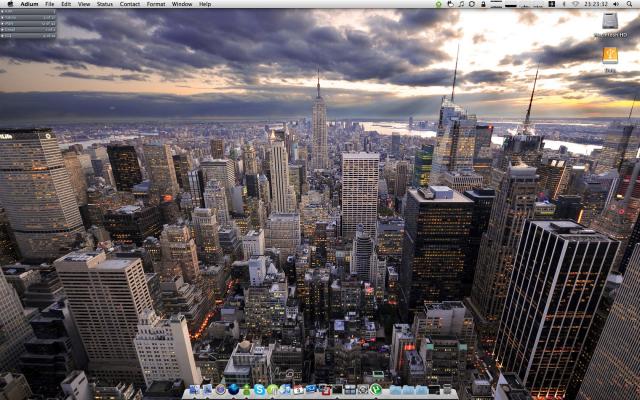Screen dimensions: 640x400
Task: Open the Trash in the dock
Action: coord(447,389)
